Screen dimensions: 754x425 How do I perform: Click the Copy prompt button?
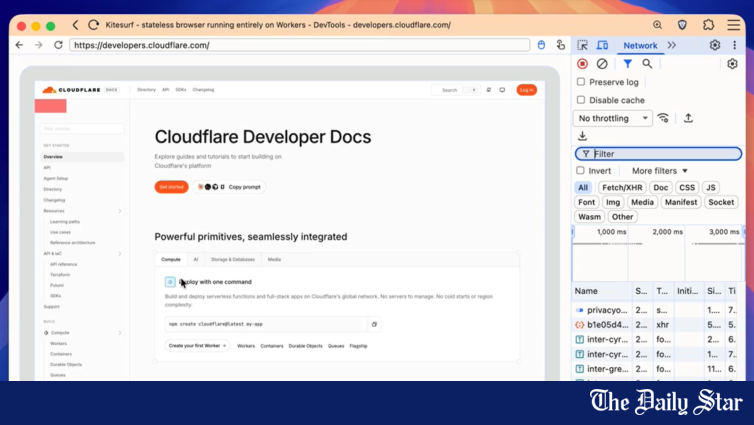click(x=229, y=187)
